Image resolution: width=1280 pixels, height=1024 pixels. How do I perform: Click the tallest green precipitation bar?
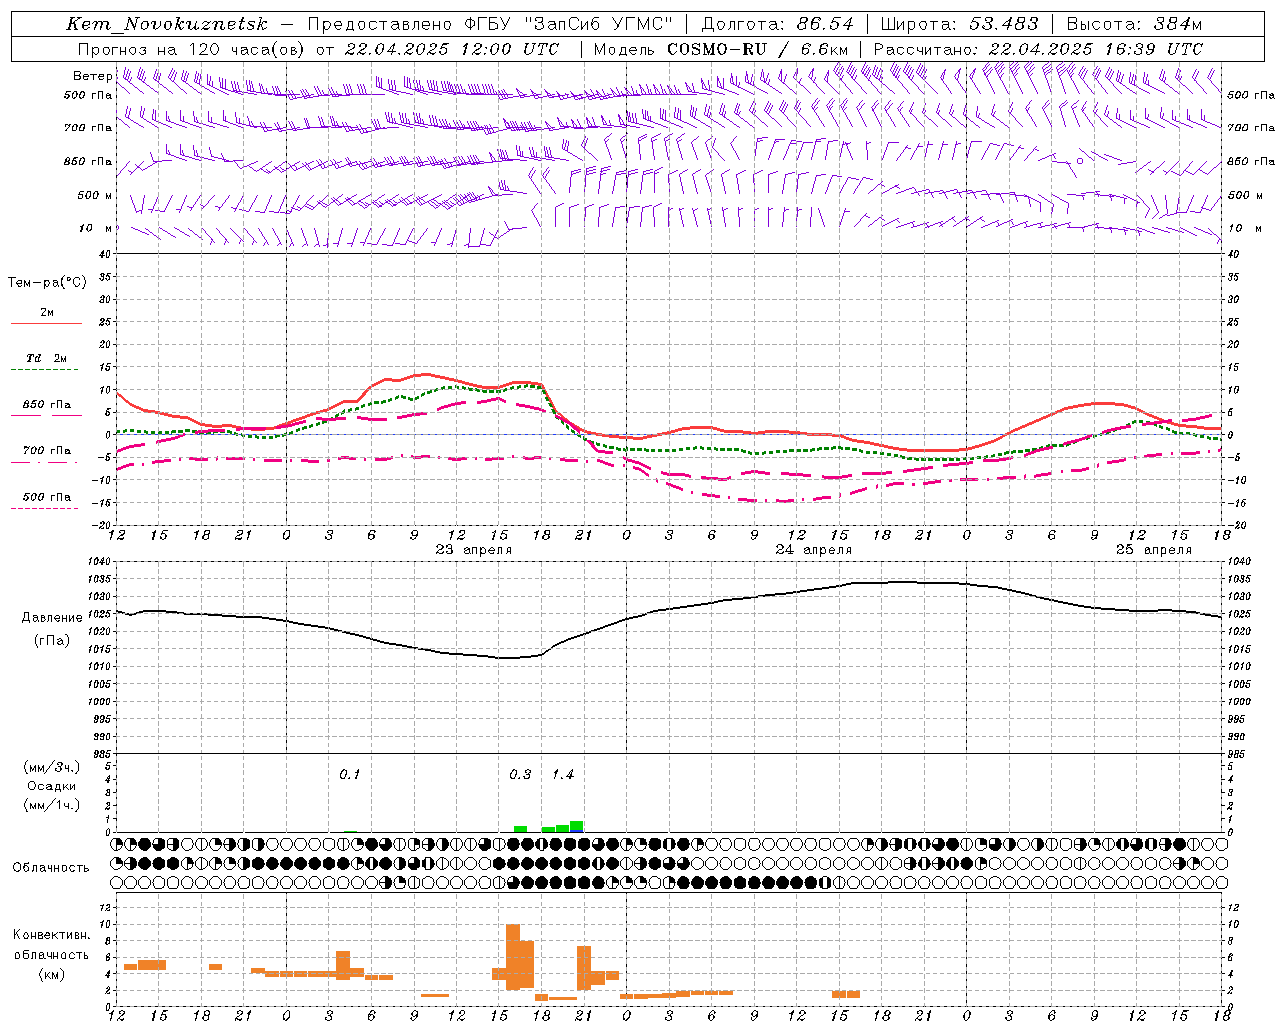[576, 826]
